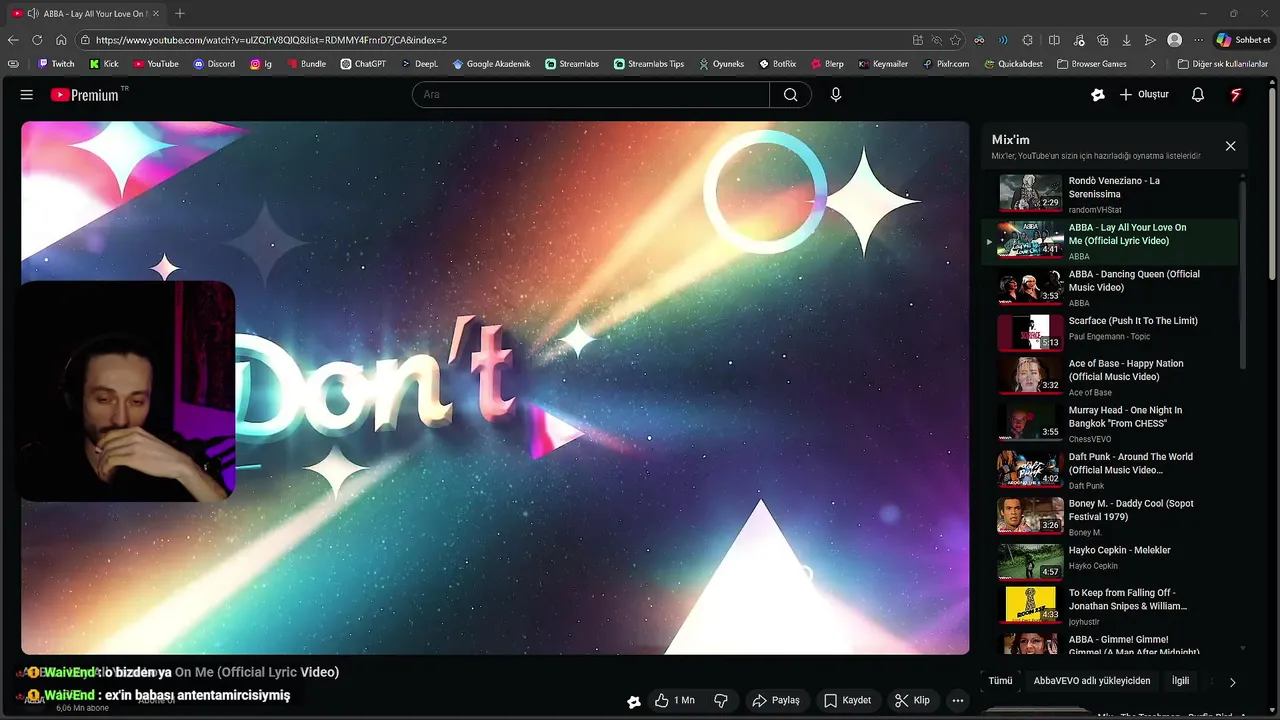Screen dimensions: 1280x720
Task: Open DeepL bookmark
Action: click(420, 64)
